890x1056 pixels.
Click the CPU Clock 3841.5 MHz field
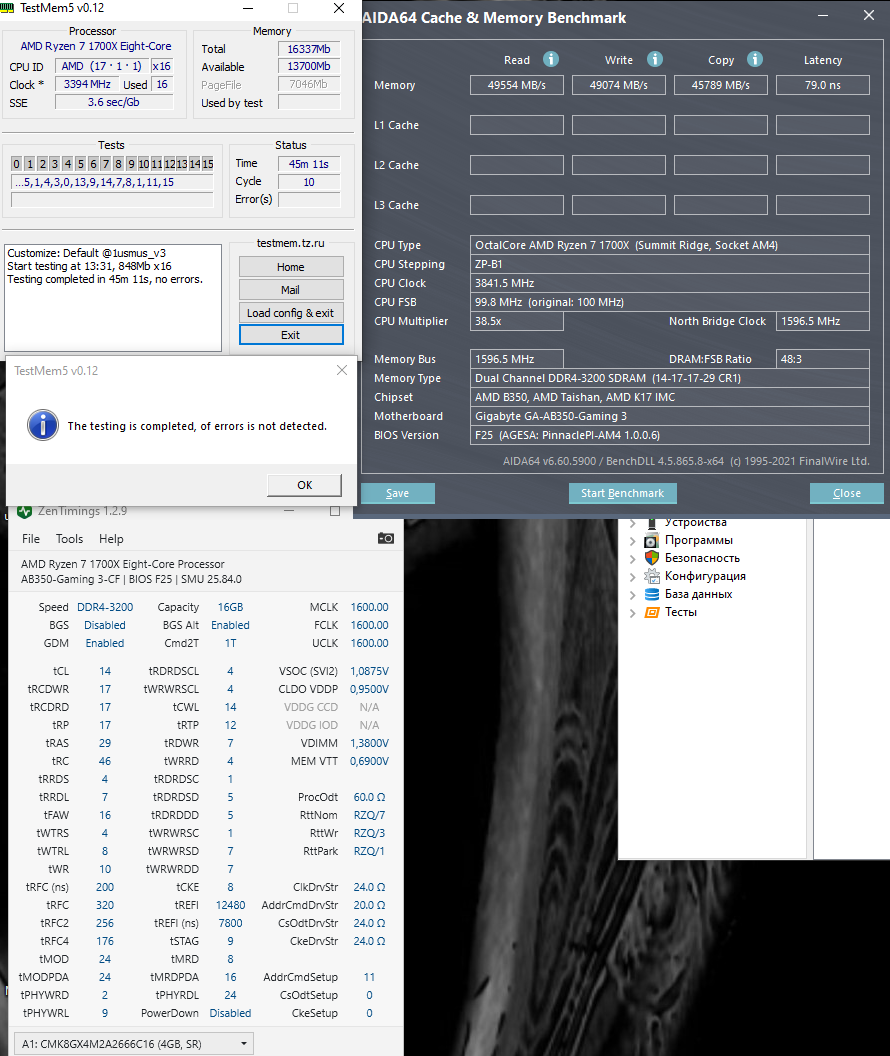pyautogui.click(x=669, y=283)
